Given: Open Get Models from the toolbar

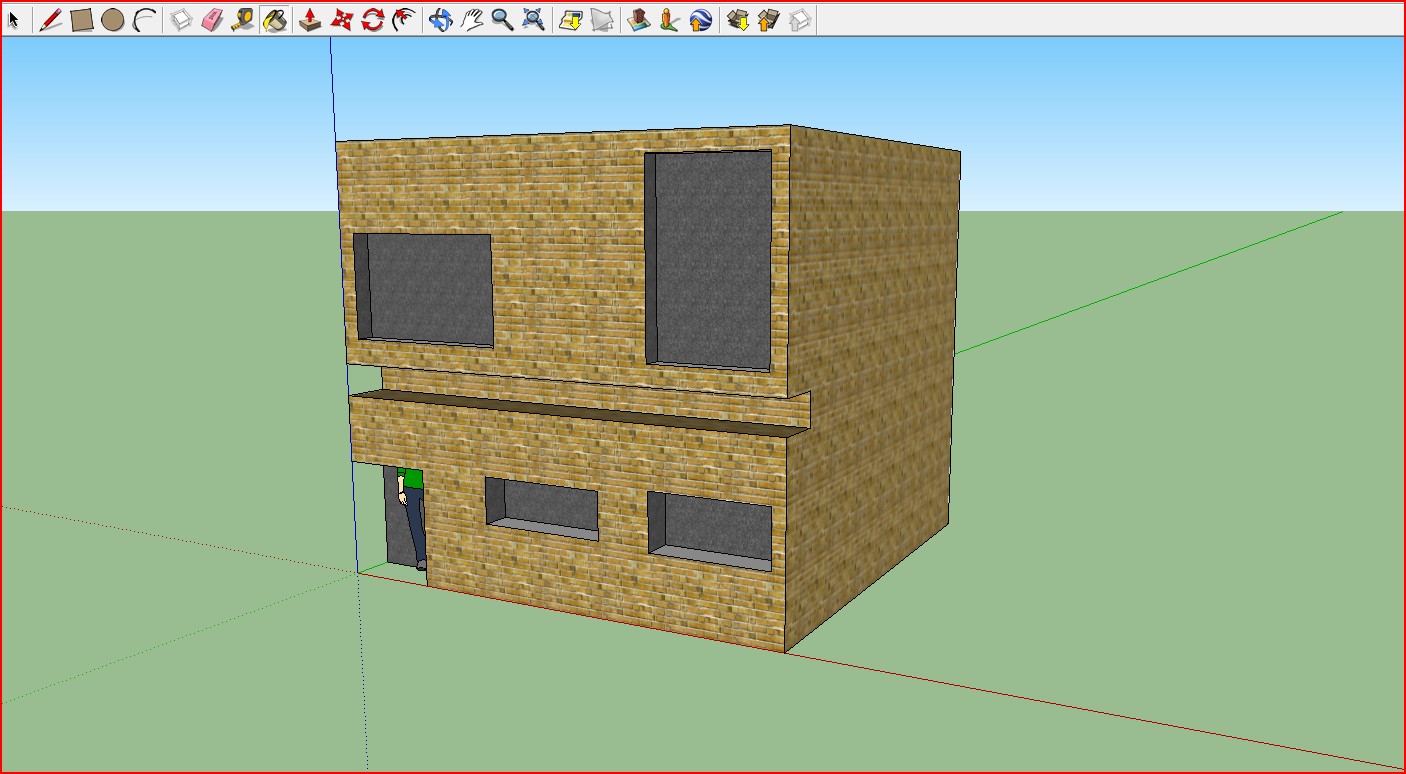Looking at the screenshot, I should coord(738,19).
